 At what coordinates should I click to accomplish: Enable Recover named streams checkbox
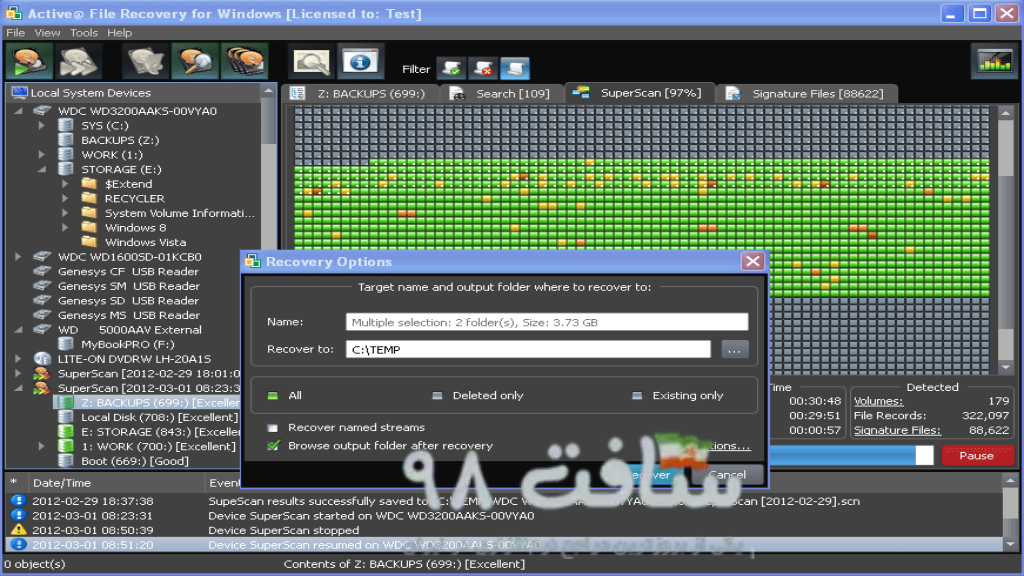[x=273, y=428]
